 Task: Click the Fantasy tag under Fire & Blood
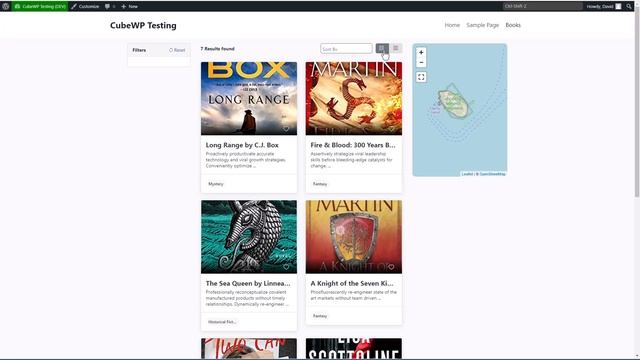point(320,184)
